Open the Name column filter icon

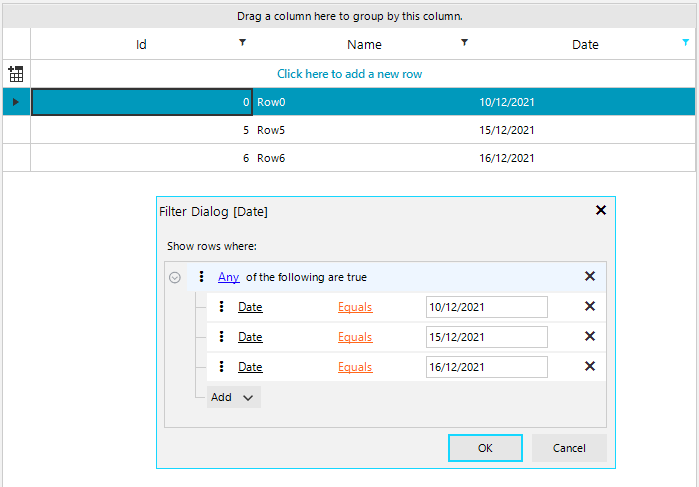463,42
